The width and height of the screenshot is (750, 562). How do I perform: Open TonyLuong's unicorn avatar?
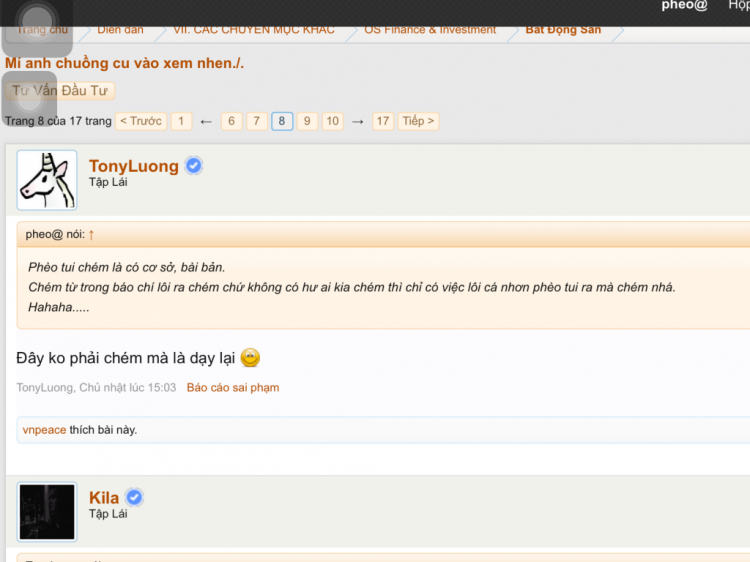[x=47, y=180]
